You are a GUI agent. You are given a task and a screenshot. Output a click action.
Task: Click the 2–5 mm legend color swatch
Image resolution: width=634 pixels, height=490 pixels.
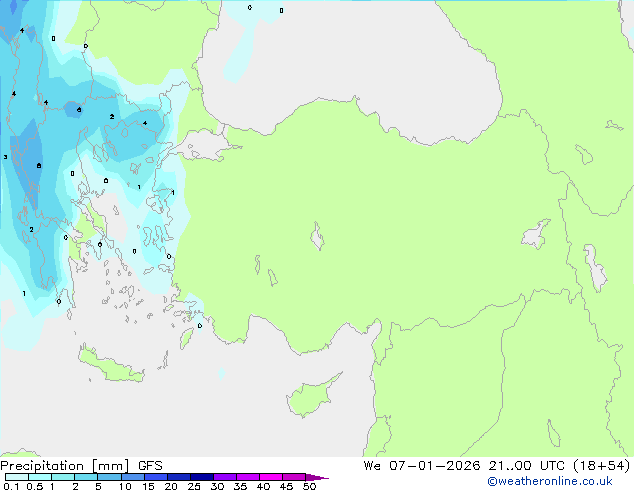coord(86,477)
